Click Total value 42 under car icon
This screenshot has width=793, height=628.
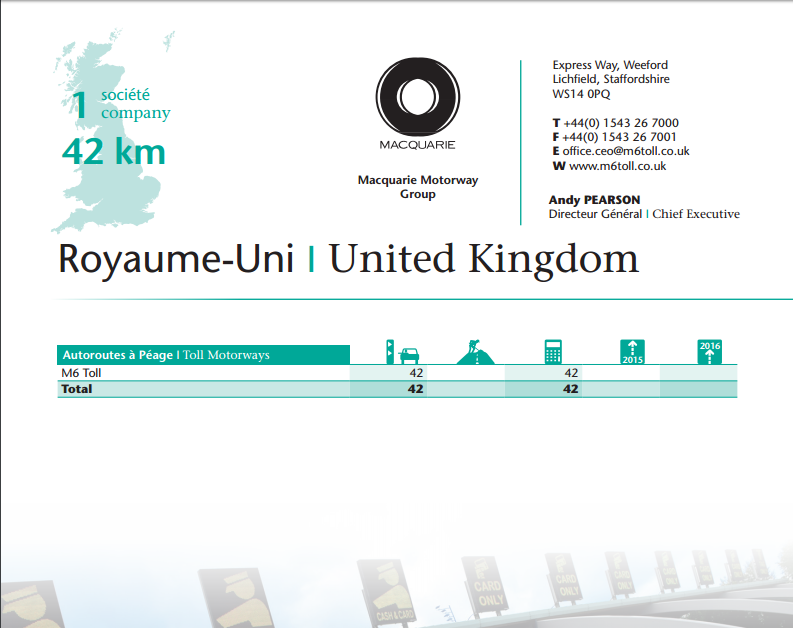tap(416, 389)
